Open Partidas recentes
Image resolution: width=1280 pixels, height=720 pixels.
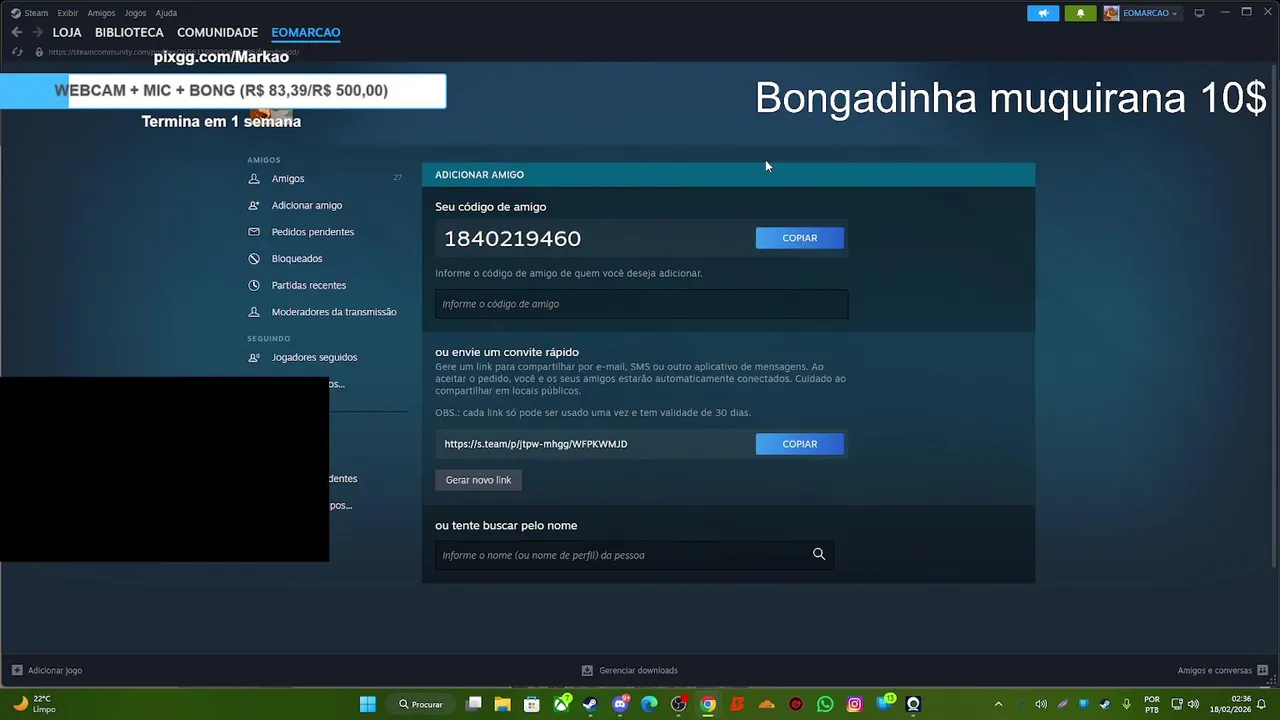(309, 285)
